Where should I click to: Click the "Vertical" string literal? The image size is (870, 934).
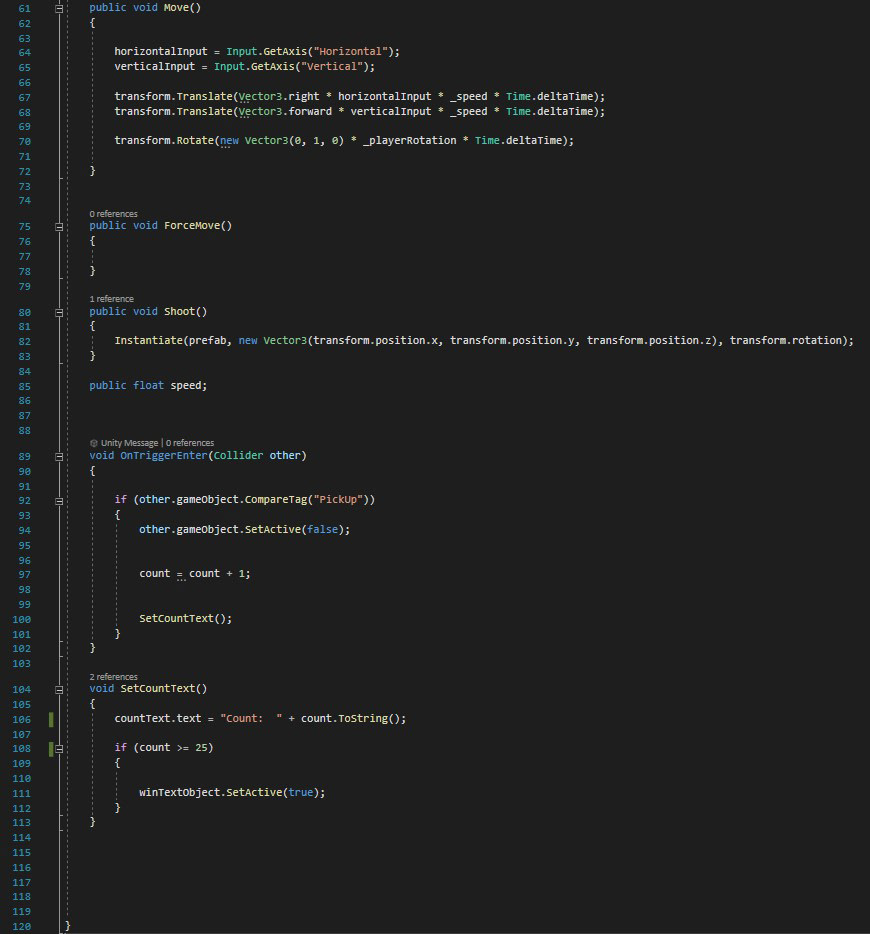tap(332, 67)
